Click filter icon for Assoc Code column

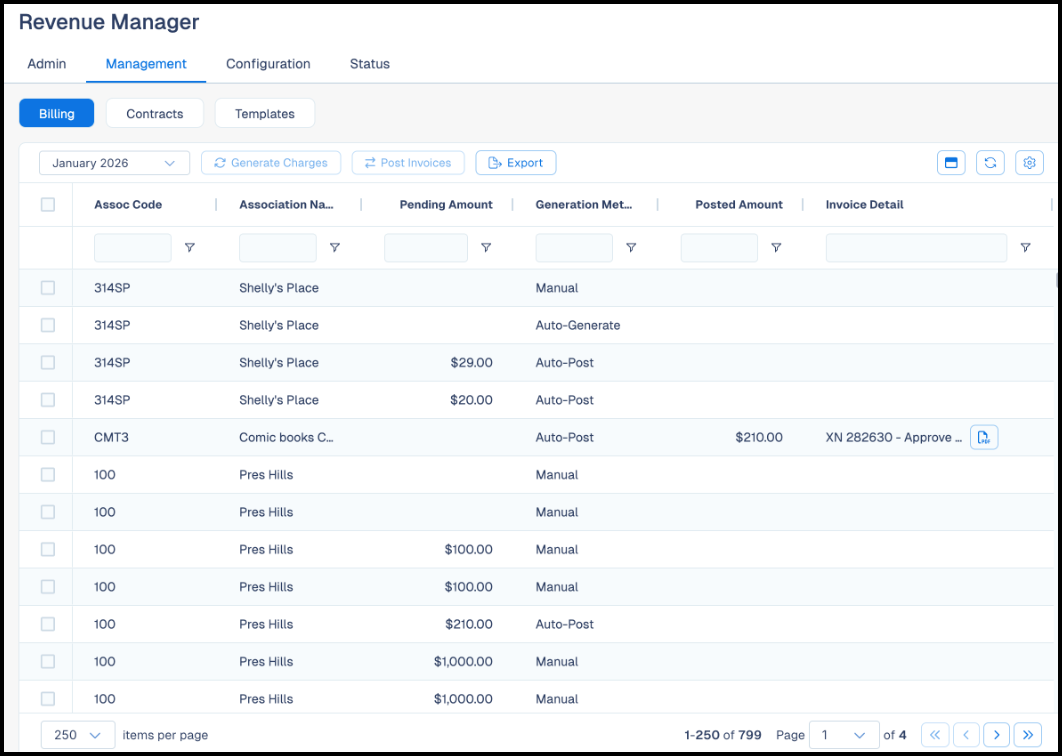[x=190, y=248]
